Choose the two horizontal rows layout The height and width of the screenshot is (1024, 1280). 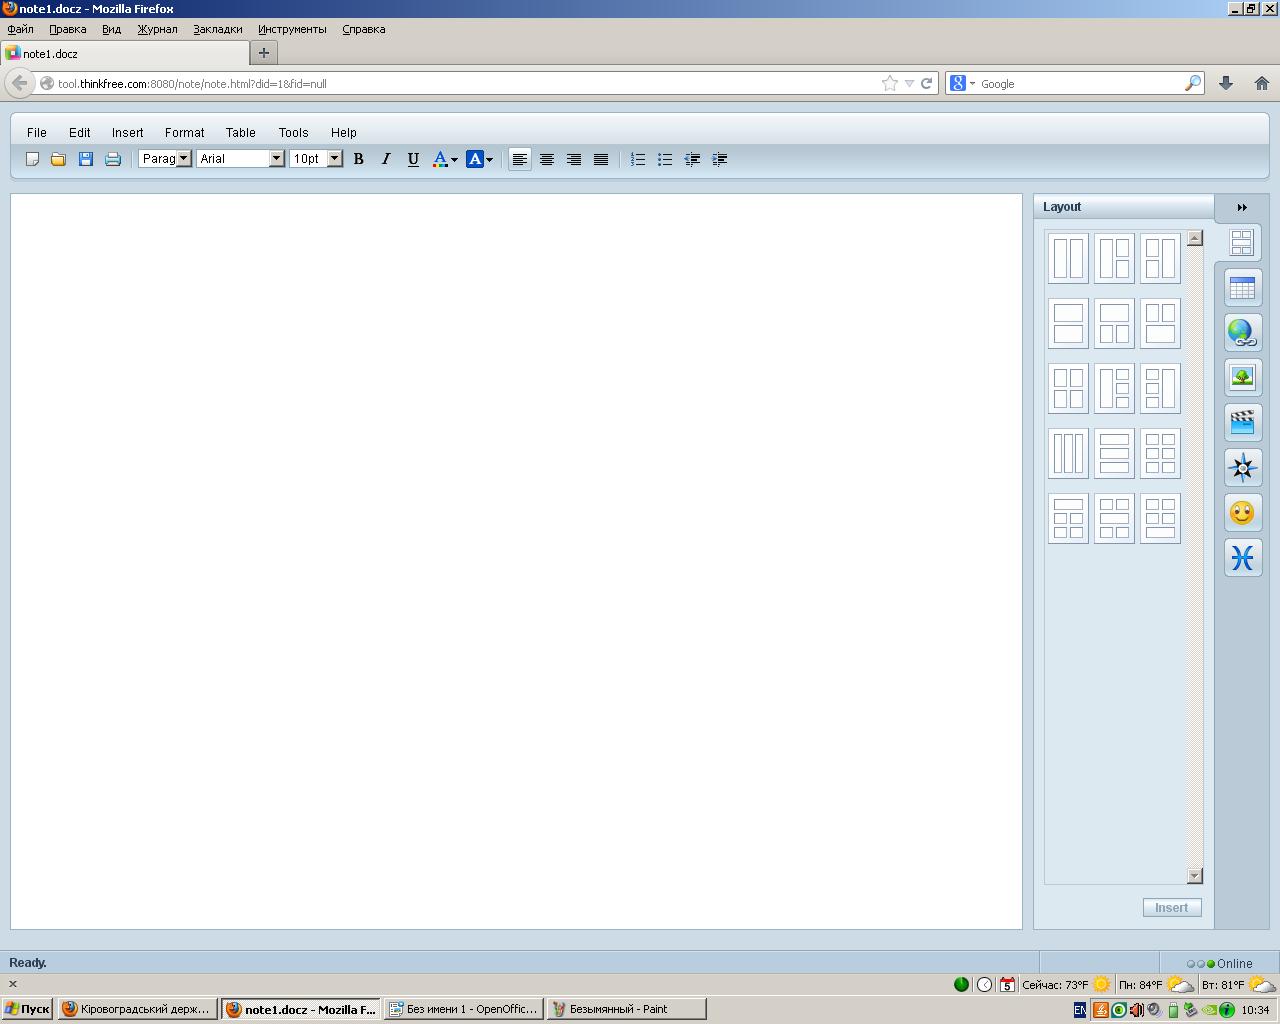(1068, 323)
